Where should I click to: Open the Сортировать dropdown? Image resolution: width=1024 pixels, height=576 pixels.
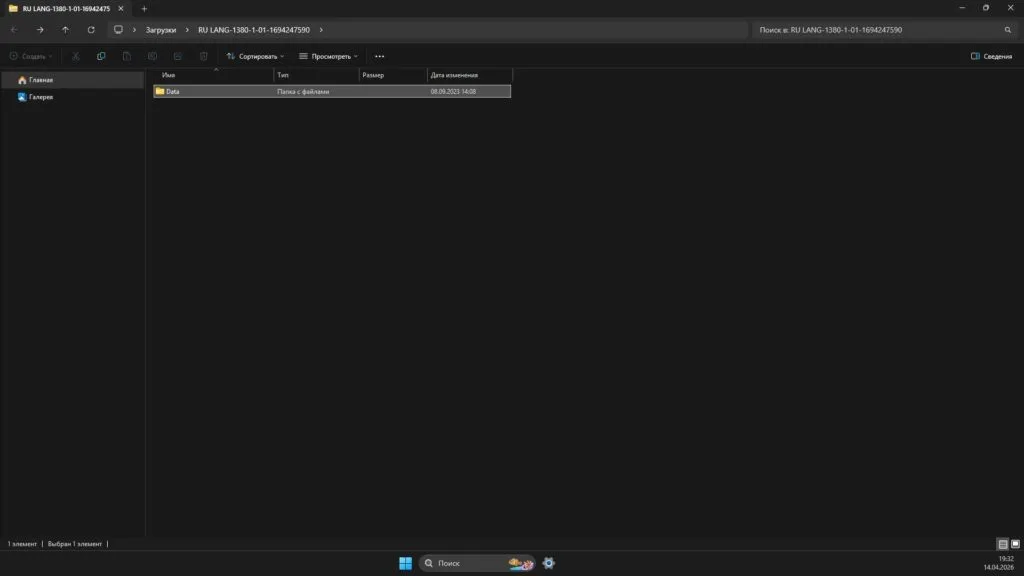click(x=255, y=56)
